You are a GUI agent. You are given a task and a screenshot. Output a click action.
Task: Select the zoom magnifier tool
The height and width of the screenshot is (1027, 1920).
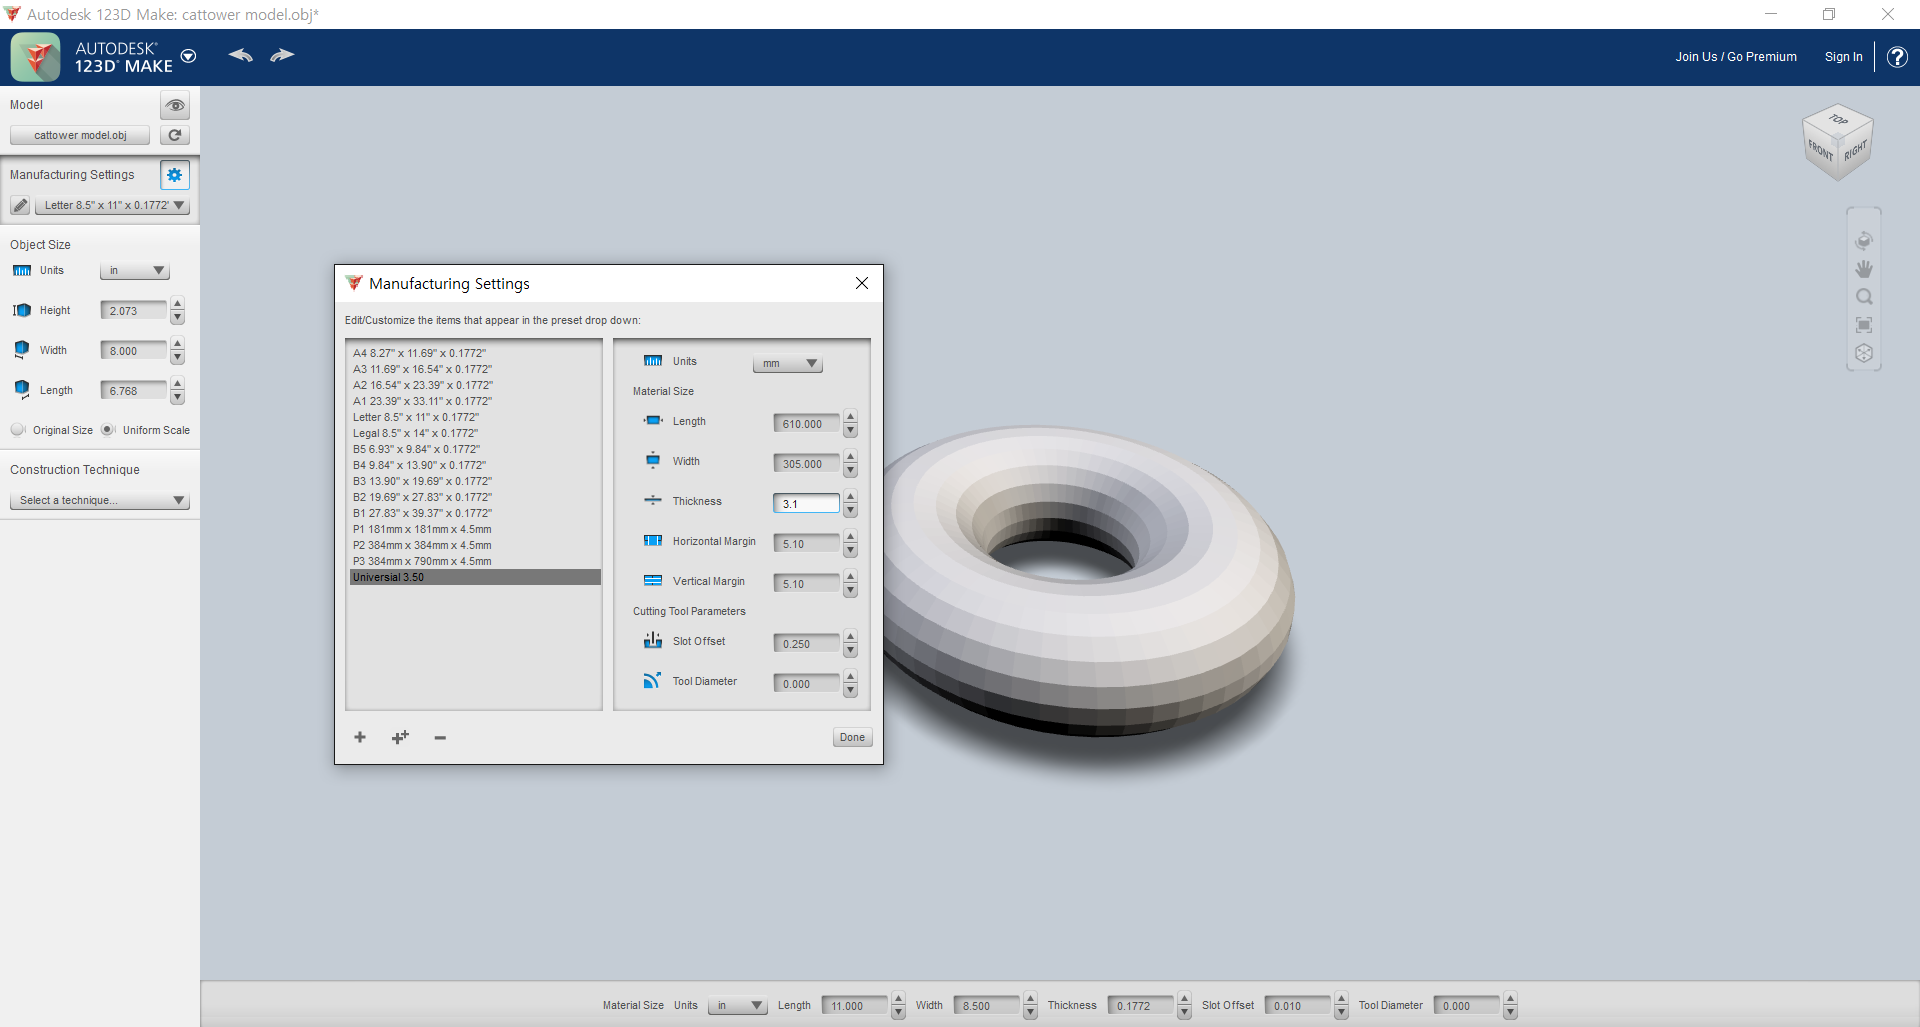1864,297
